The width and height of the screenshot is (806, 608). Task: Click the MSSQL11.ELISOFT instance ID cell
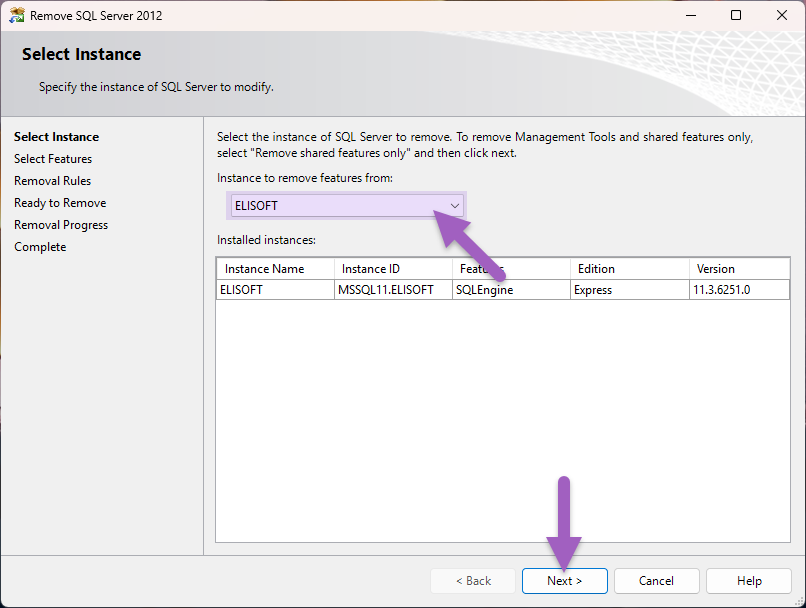[393, 290]
